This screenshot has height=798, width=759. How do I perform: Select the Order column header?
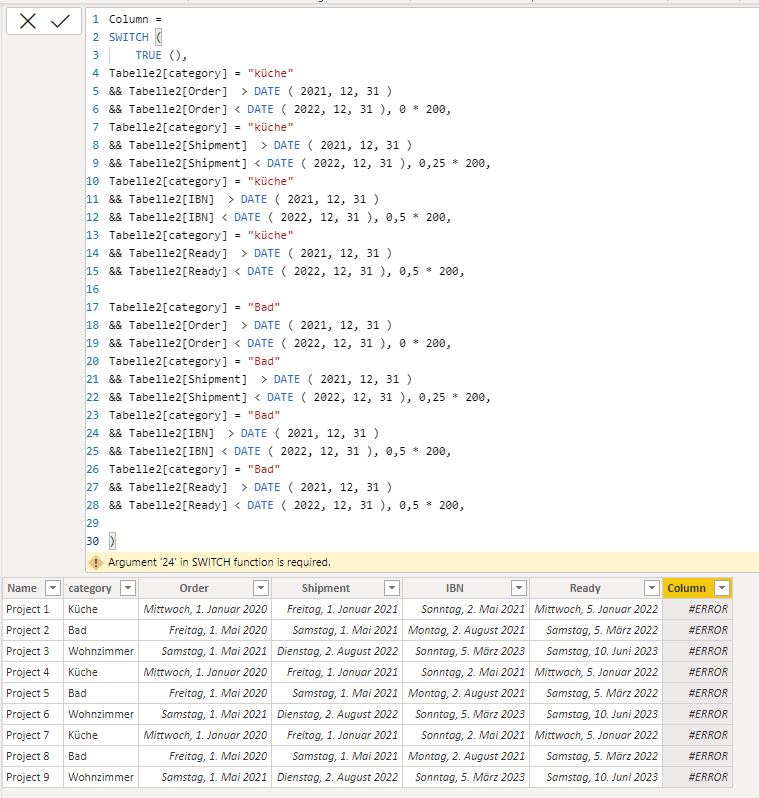194,588
